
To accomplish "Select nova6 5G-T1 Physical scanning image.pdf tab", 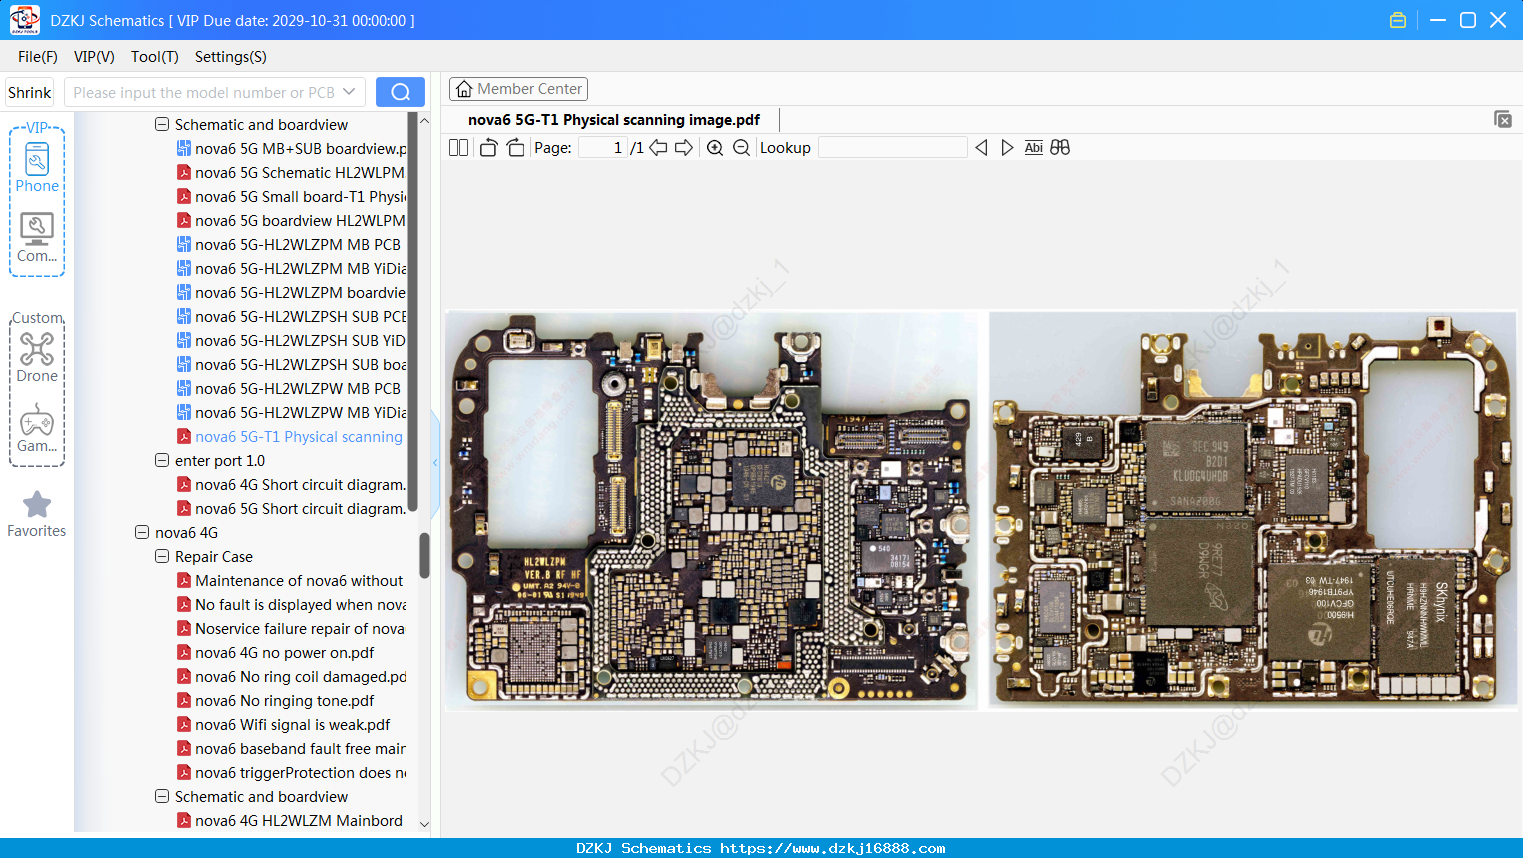I will coord(613,120).
